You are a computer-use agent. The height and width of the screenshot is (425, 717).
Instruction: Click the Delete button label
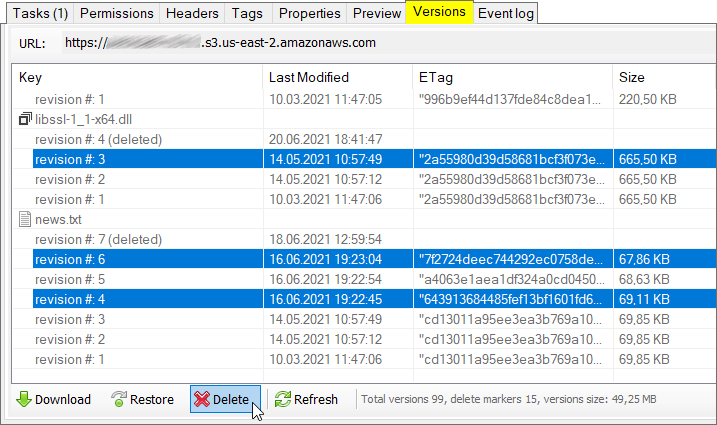231,399
